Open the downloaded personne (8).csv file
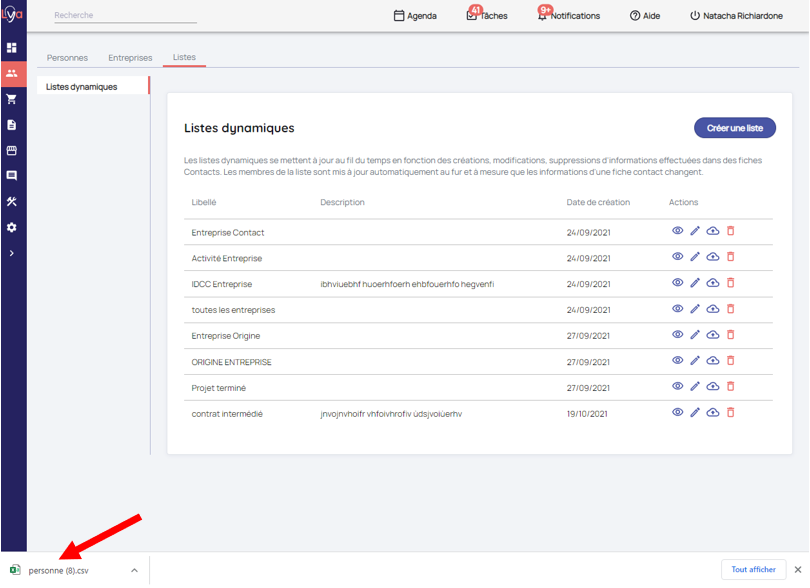The height and width of the screenshot is (588, 810). 58,570
